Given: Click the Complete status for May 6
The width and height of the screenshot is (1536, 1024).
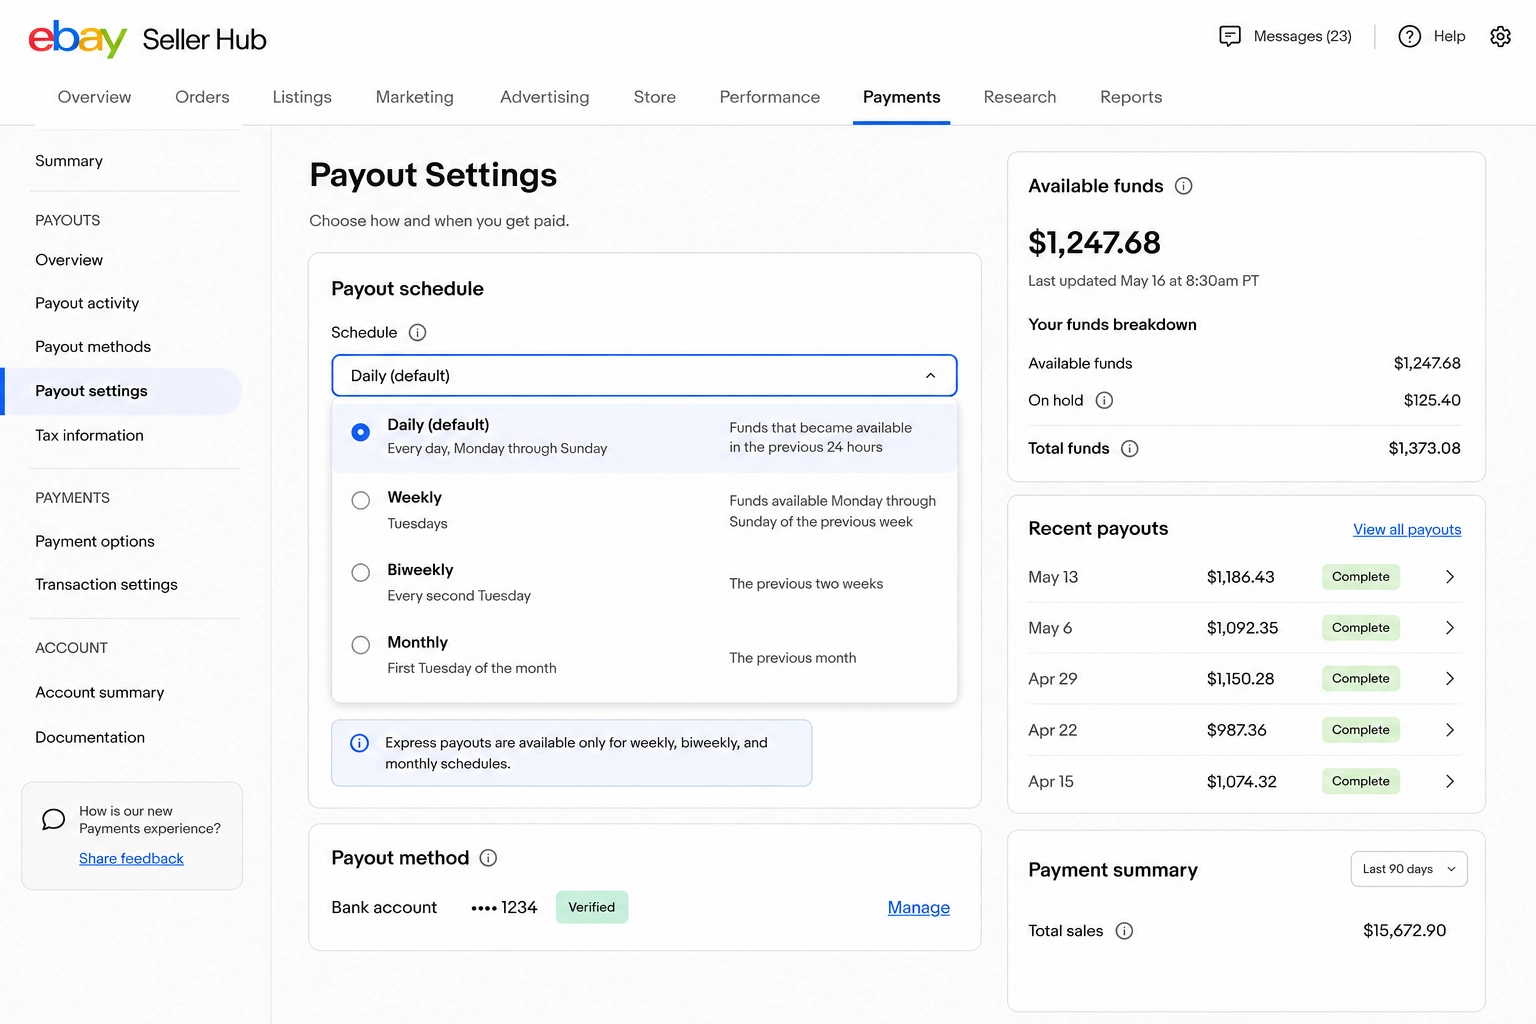Looking at the screenshot, I should point(1361,628).
